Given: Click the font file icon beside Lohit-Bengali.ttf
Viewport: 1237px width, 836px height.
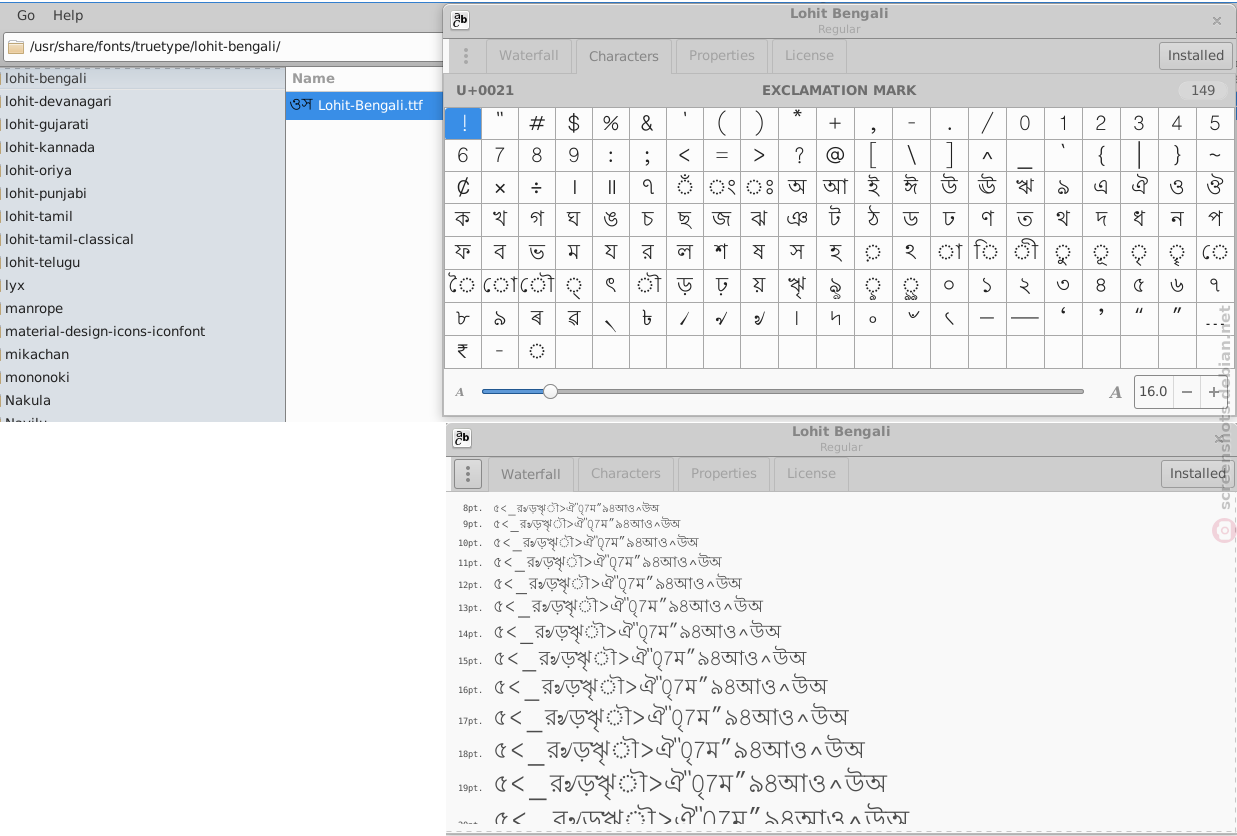Looking at the screenshot, I should [301, 105].
